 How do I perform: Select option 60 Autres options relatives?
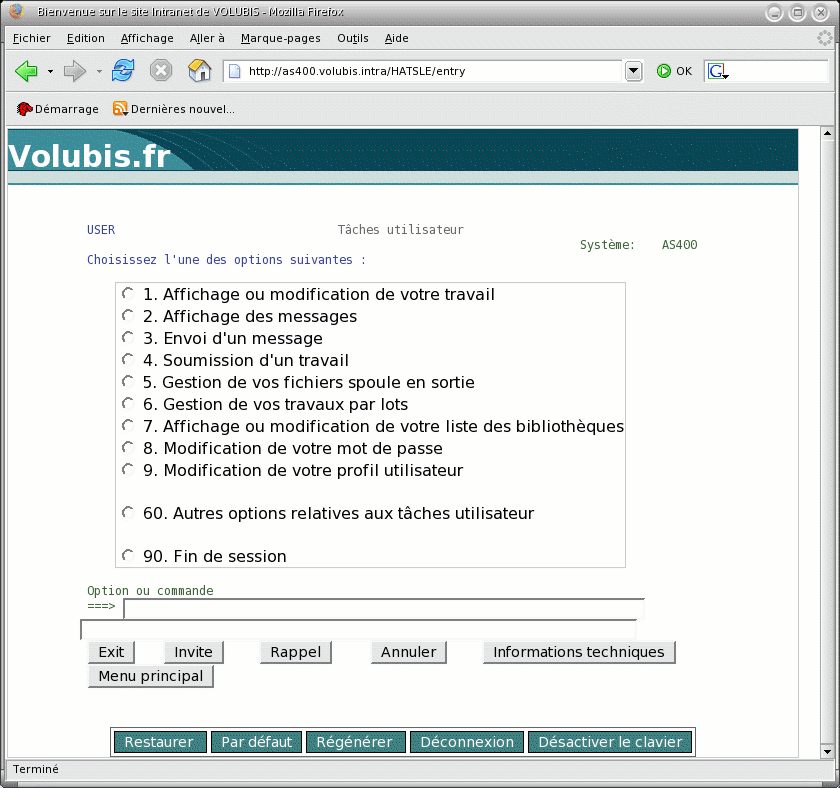click(x=128, y=513)
